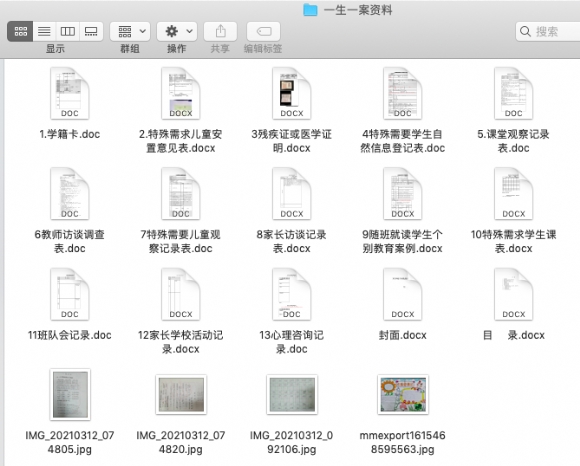This screenshot has width=580, height=466.
Task: Click the Share toolbar button
Action: pyautogui.click(x=220, y=31)
